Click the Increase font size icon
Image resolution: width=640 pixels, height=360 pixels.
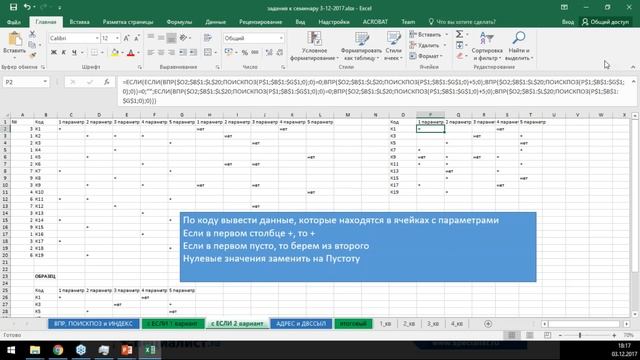127,38
